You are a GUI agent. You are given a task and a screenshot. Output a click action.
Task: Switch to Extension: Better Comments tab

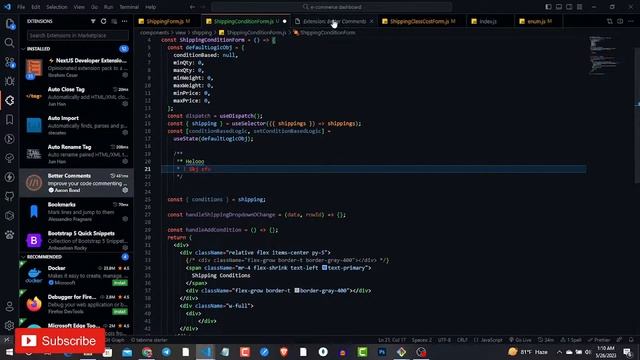[334, 21]
